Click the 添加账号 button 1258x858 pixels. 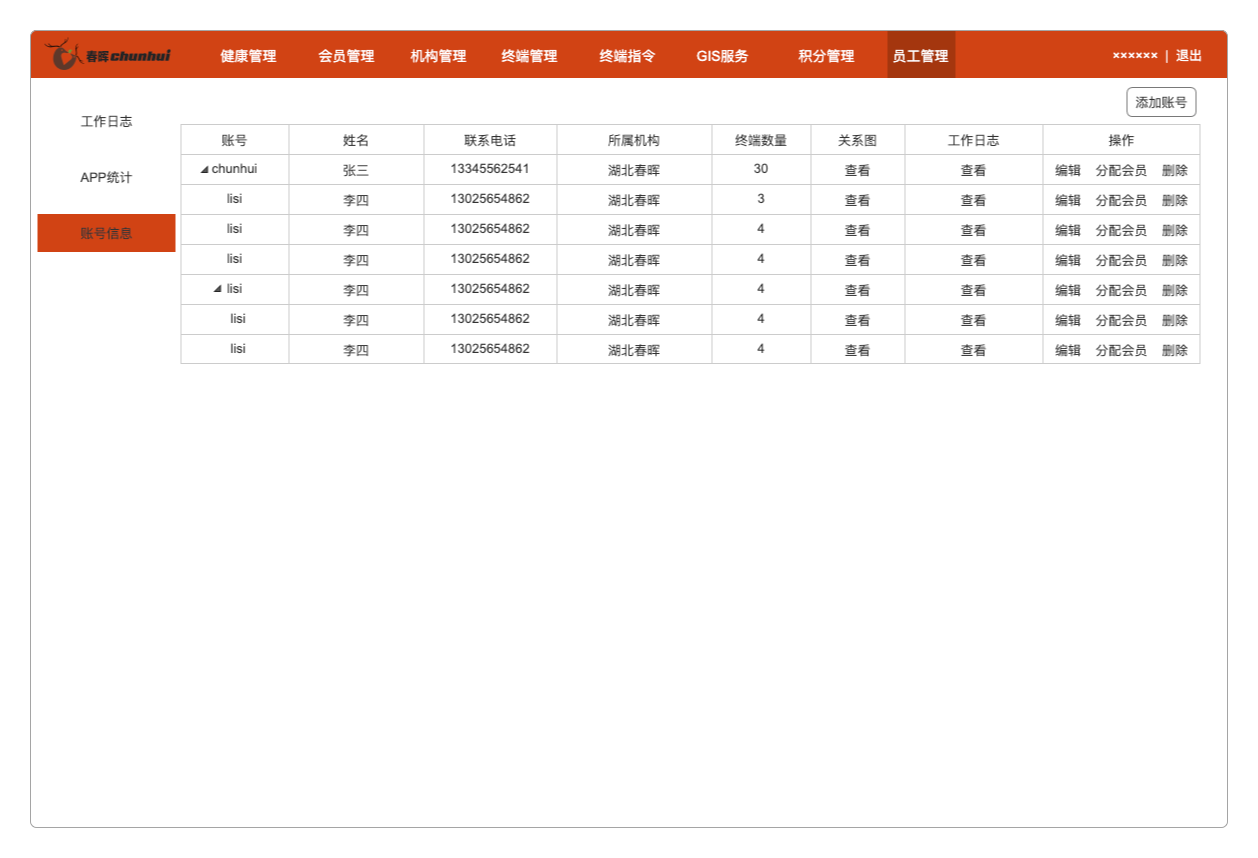point(1161,102)
